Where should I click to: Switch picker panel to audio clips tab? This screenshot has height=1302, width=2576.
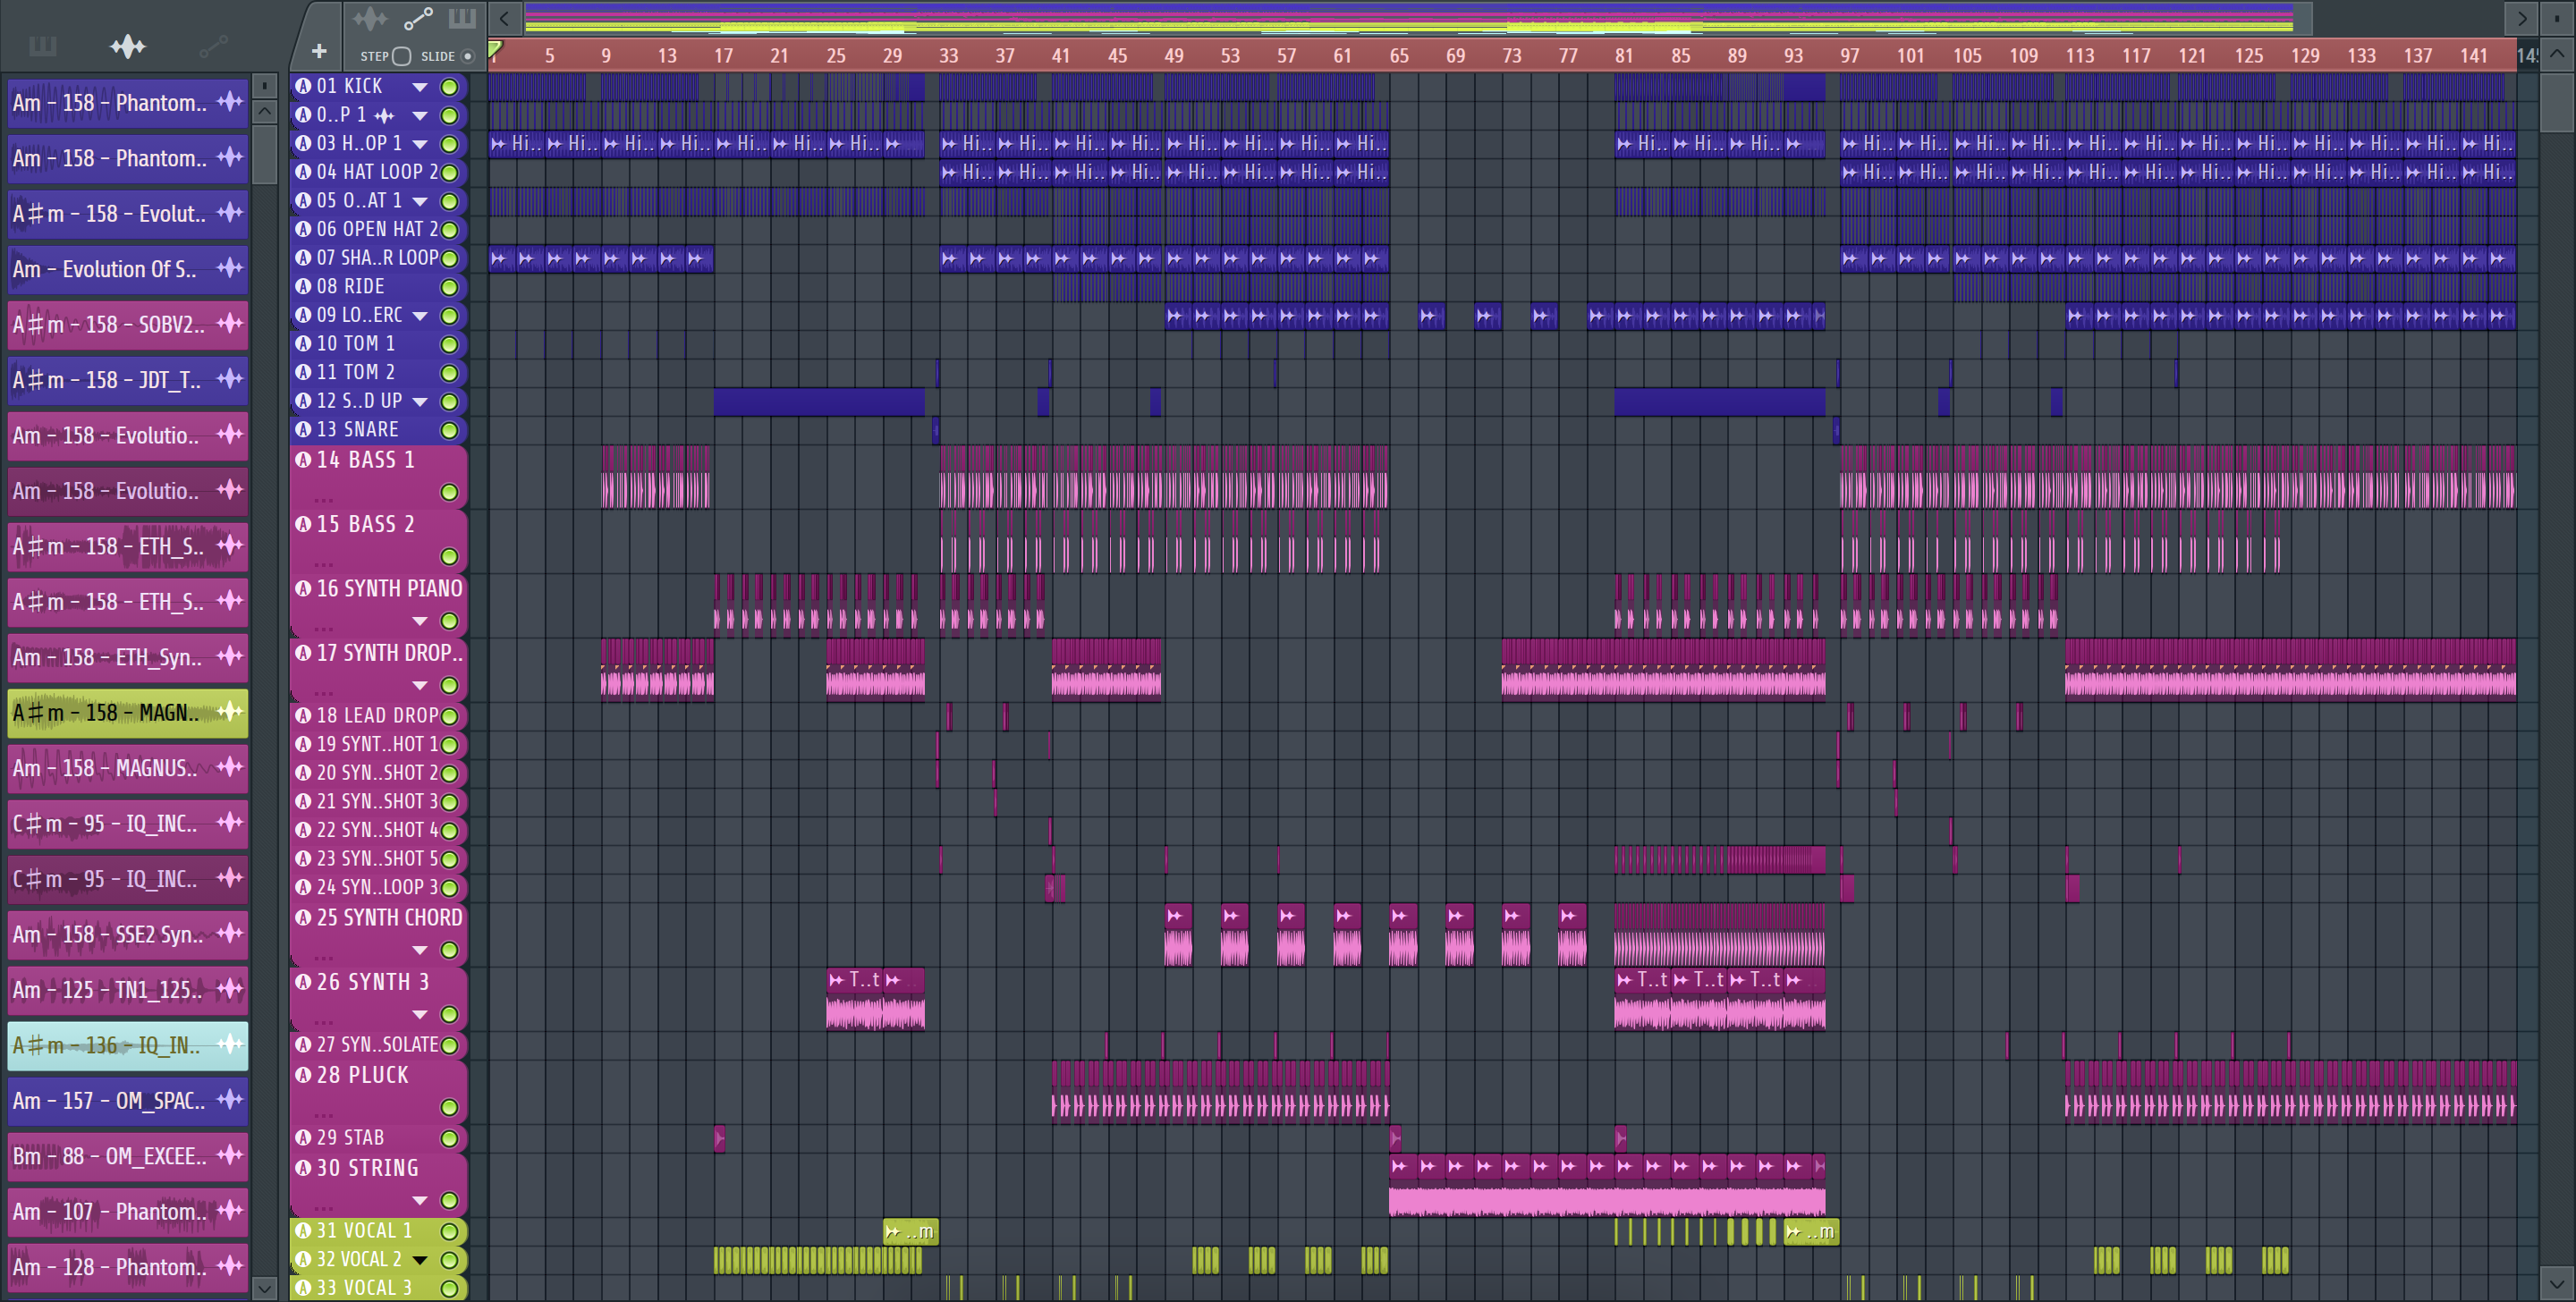click(x=128, y=46)
